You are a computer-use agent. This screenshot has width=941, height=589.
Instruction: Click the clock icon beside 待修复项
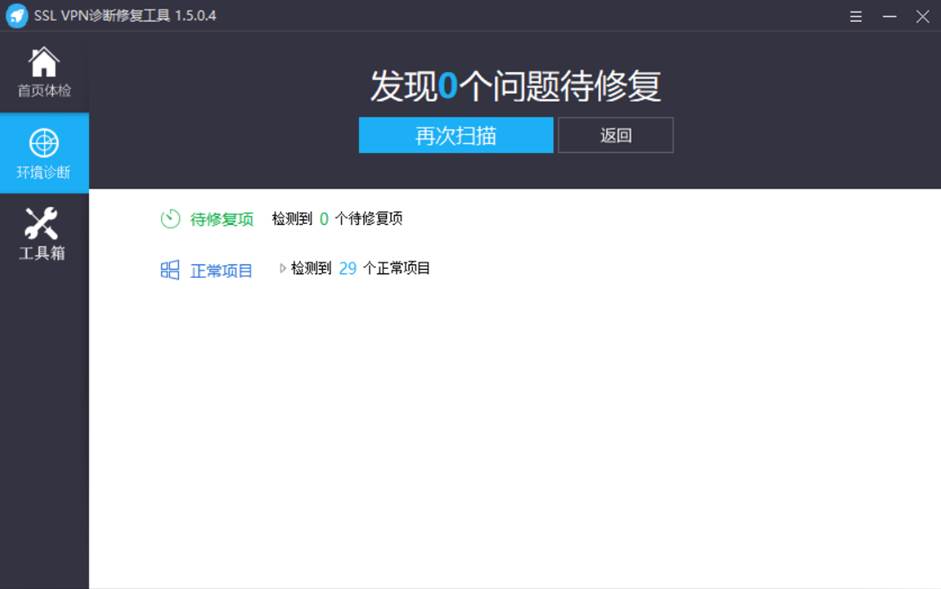[170, 219]
